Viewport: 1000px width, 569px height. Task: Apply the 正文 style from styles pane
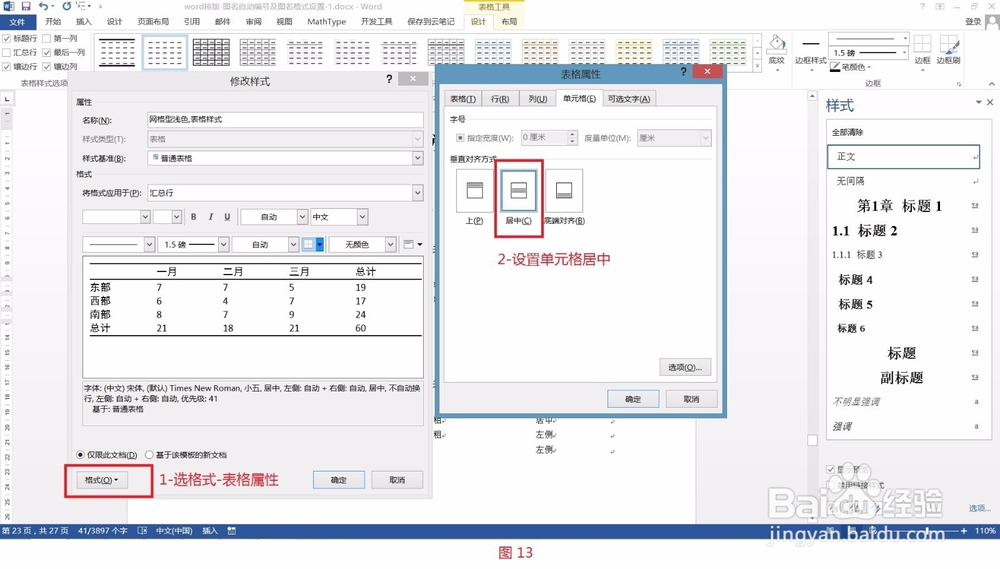[x=904, y=157]
